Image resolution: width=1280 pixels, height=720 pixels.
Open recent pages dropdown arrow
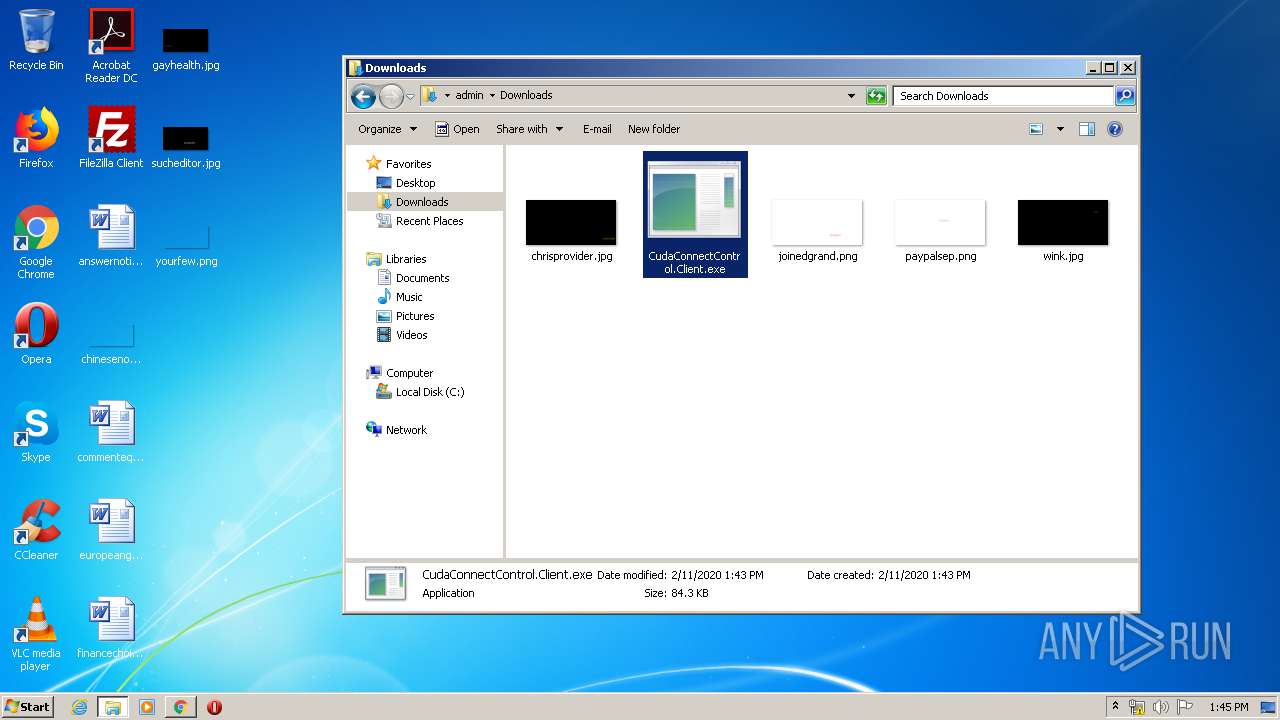click(410, 97)
